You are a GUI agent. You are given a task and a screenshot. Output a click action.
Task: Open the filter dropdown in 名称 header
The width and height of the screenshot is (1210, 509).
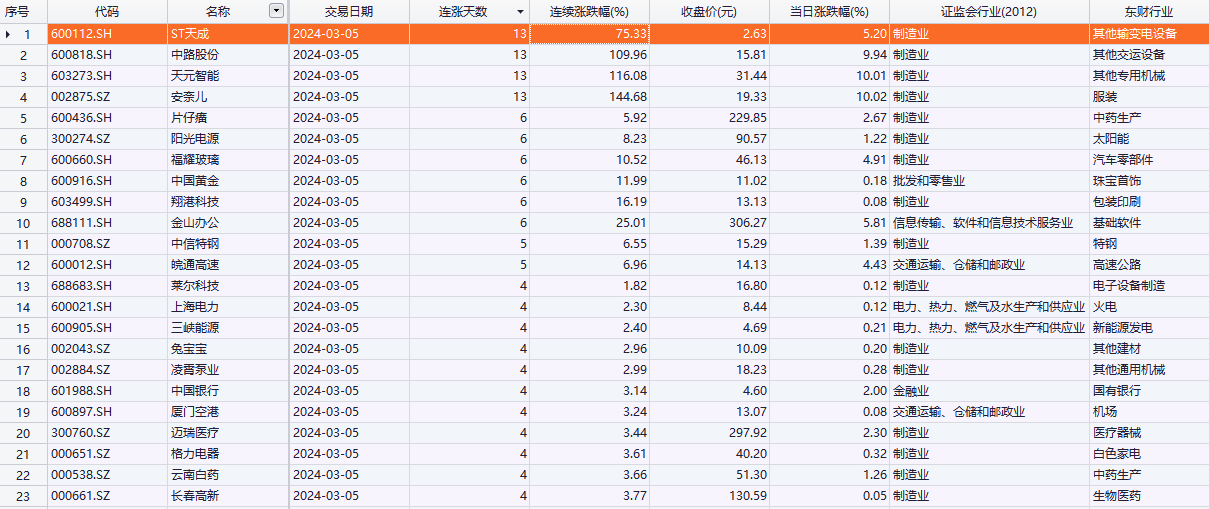[276, 11]
